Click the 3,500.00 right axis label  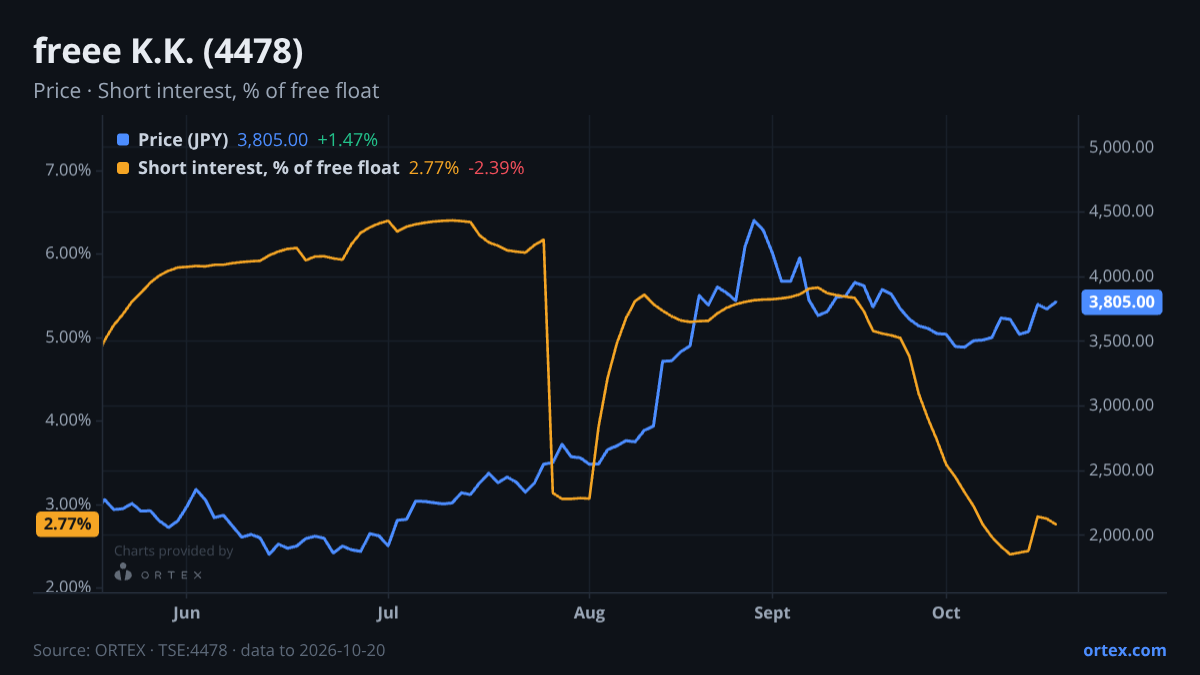click(1122, 341)
